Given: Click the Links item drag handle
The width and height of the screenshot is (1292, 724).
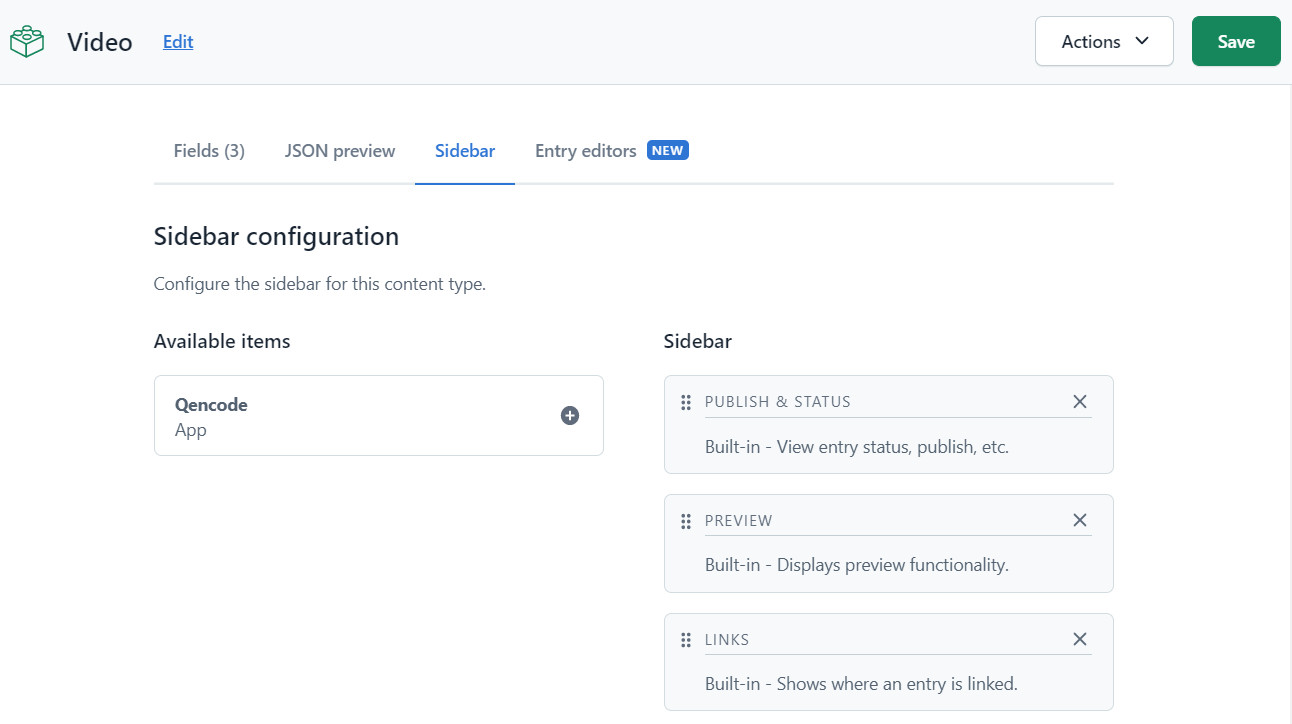Looking at the screenshot, I should 686,640.
